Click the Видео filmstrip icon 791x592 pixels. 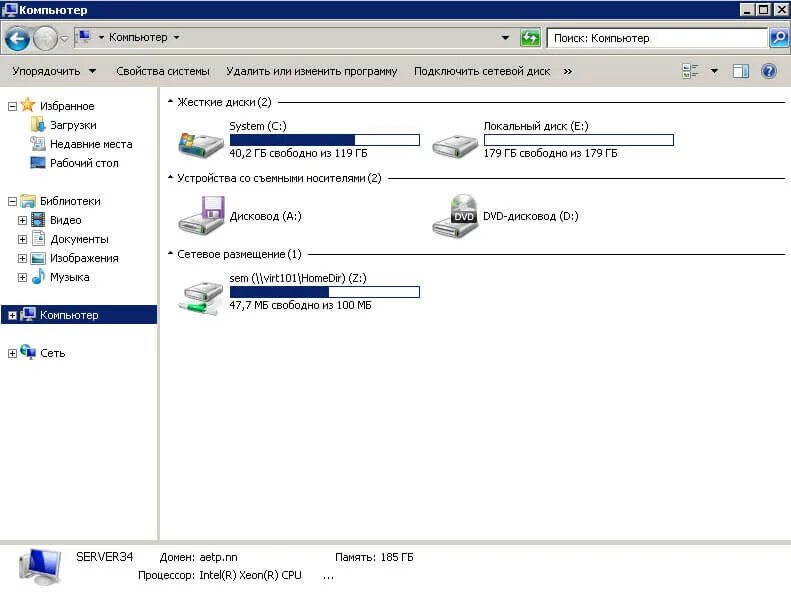pos(38,220)
